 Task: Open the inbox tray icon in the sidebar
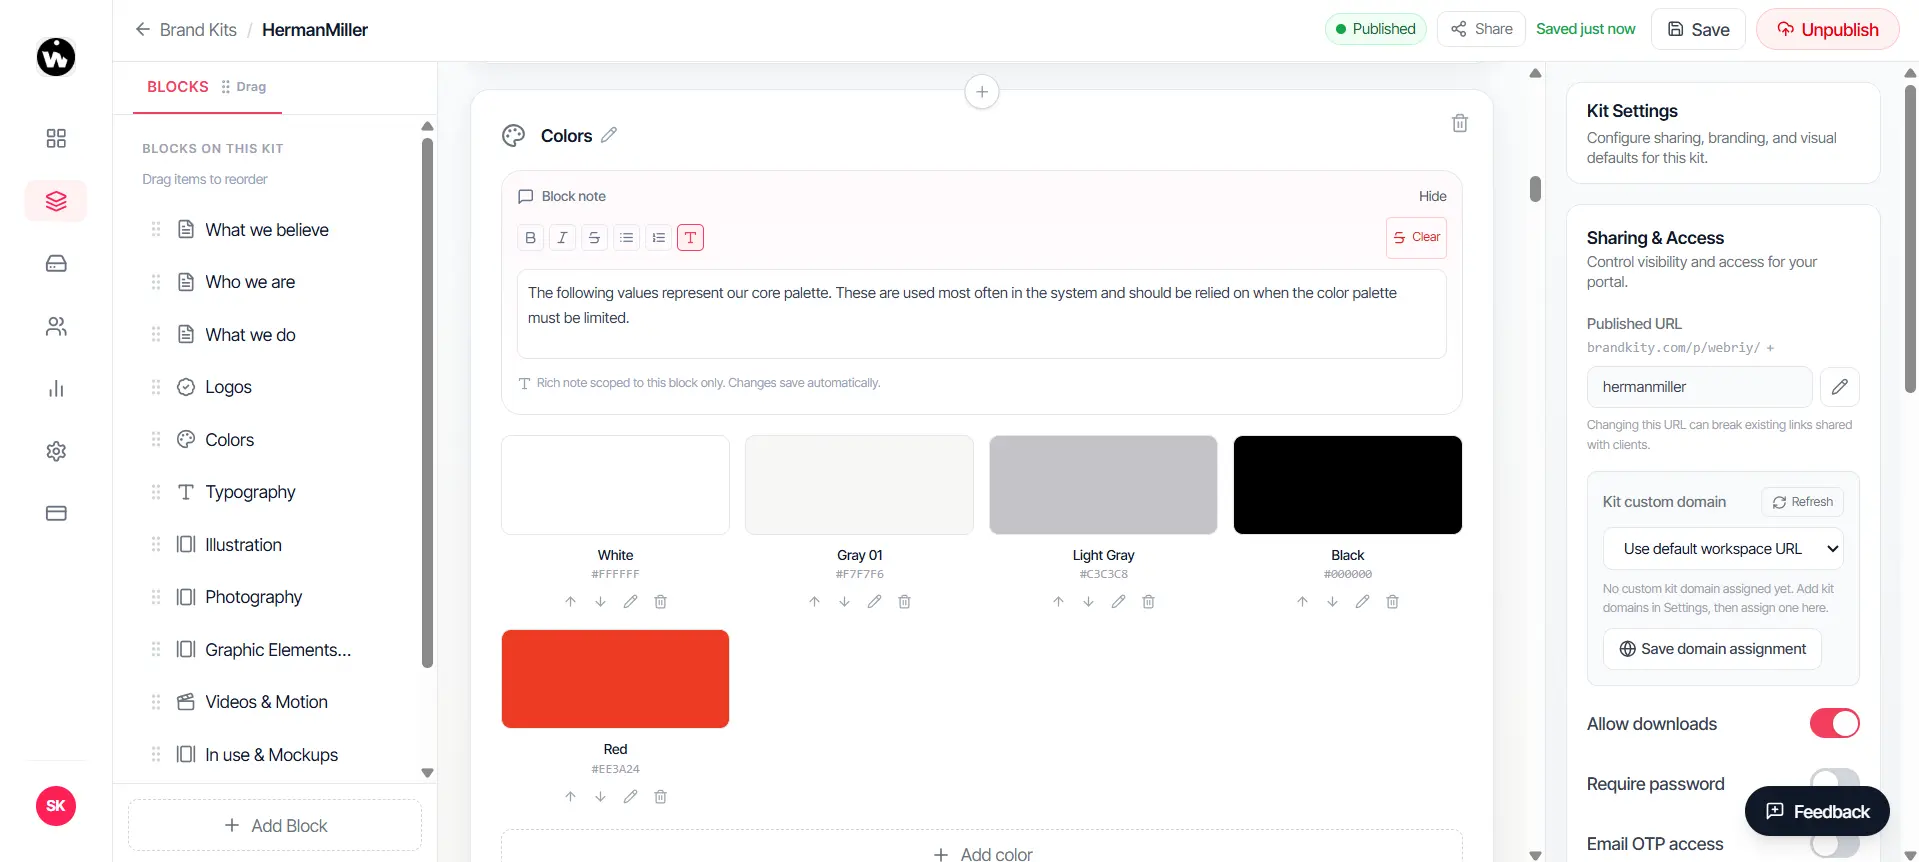[56, 263]
